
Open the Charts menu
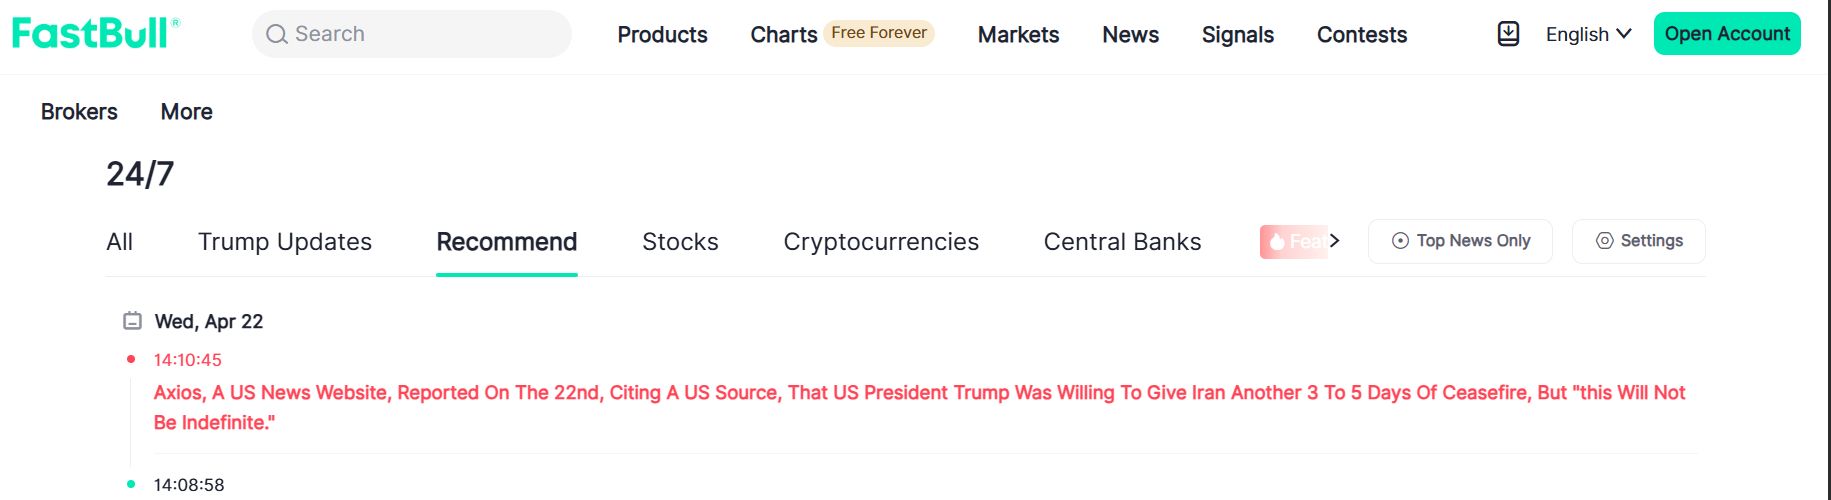[783, 34]
